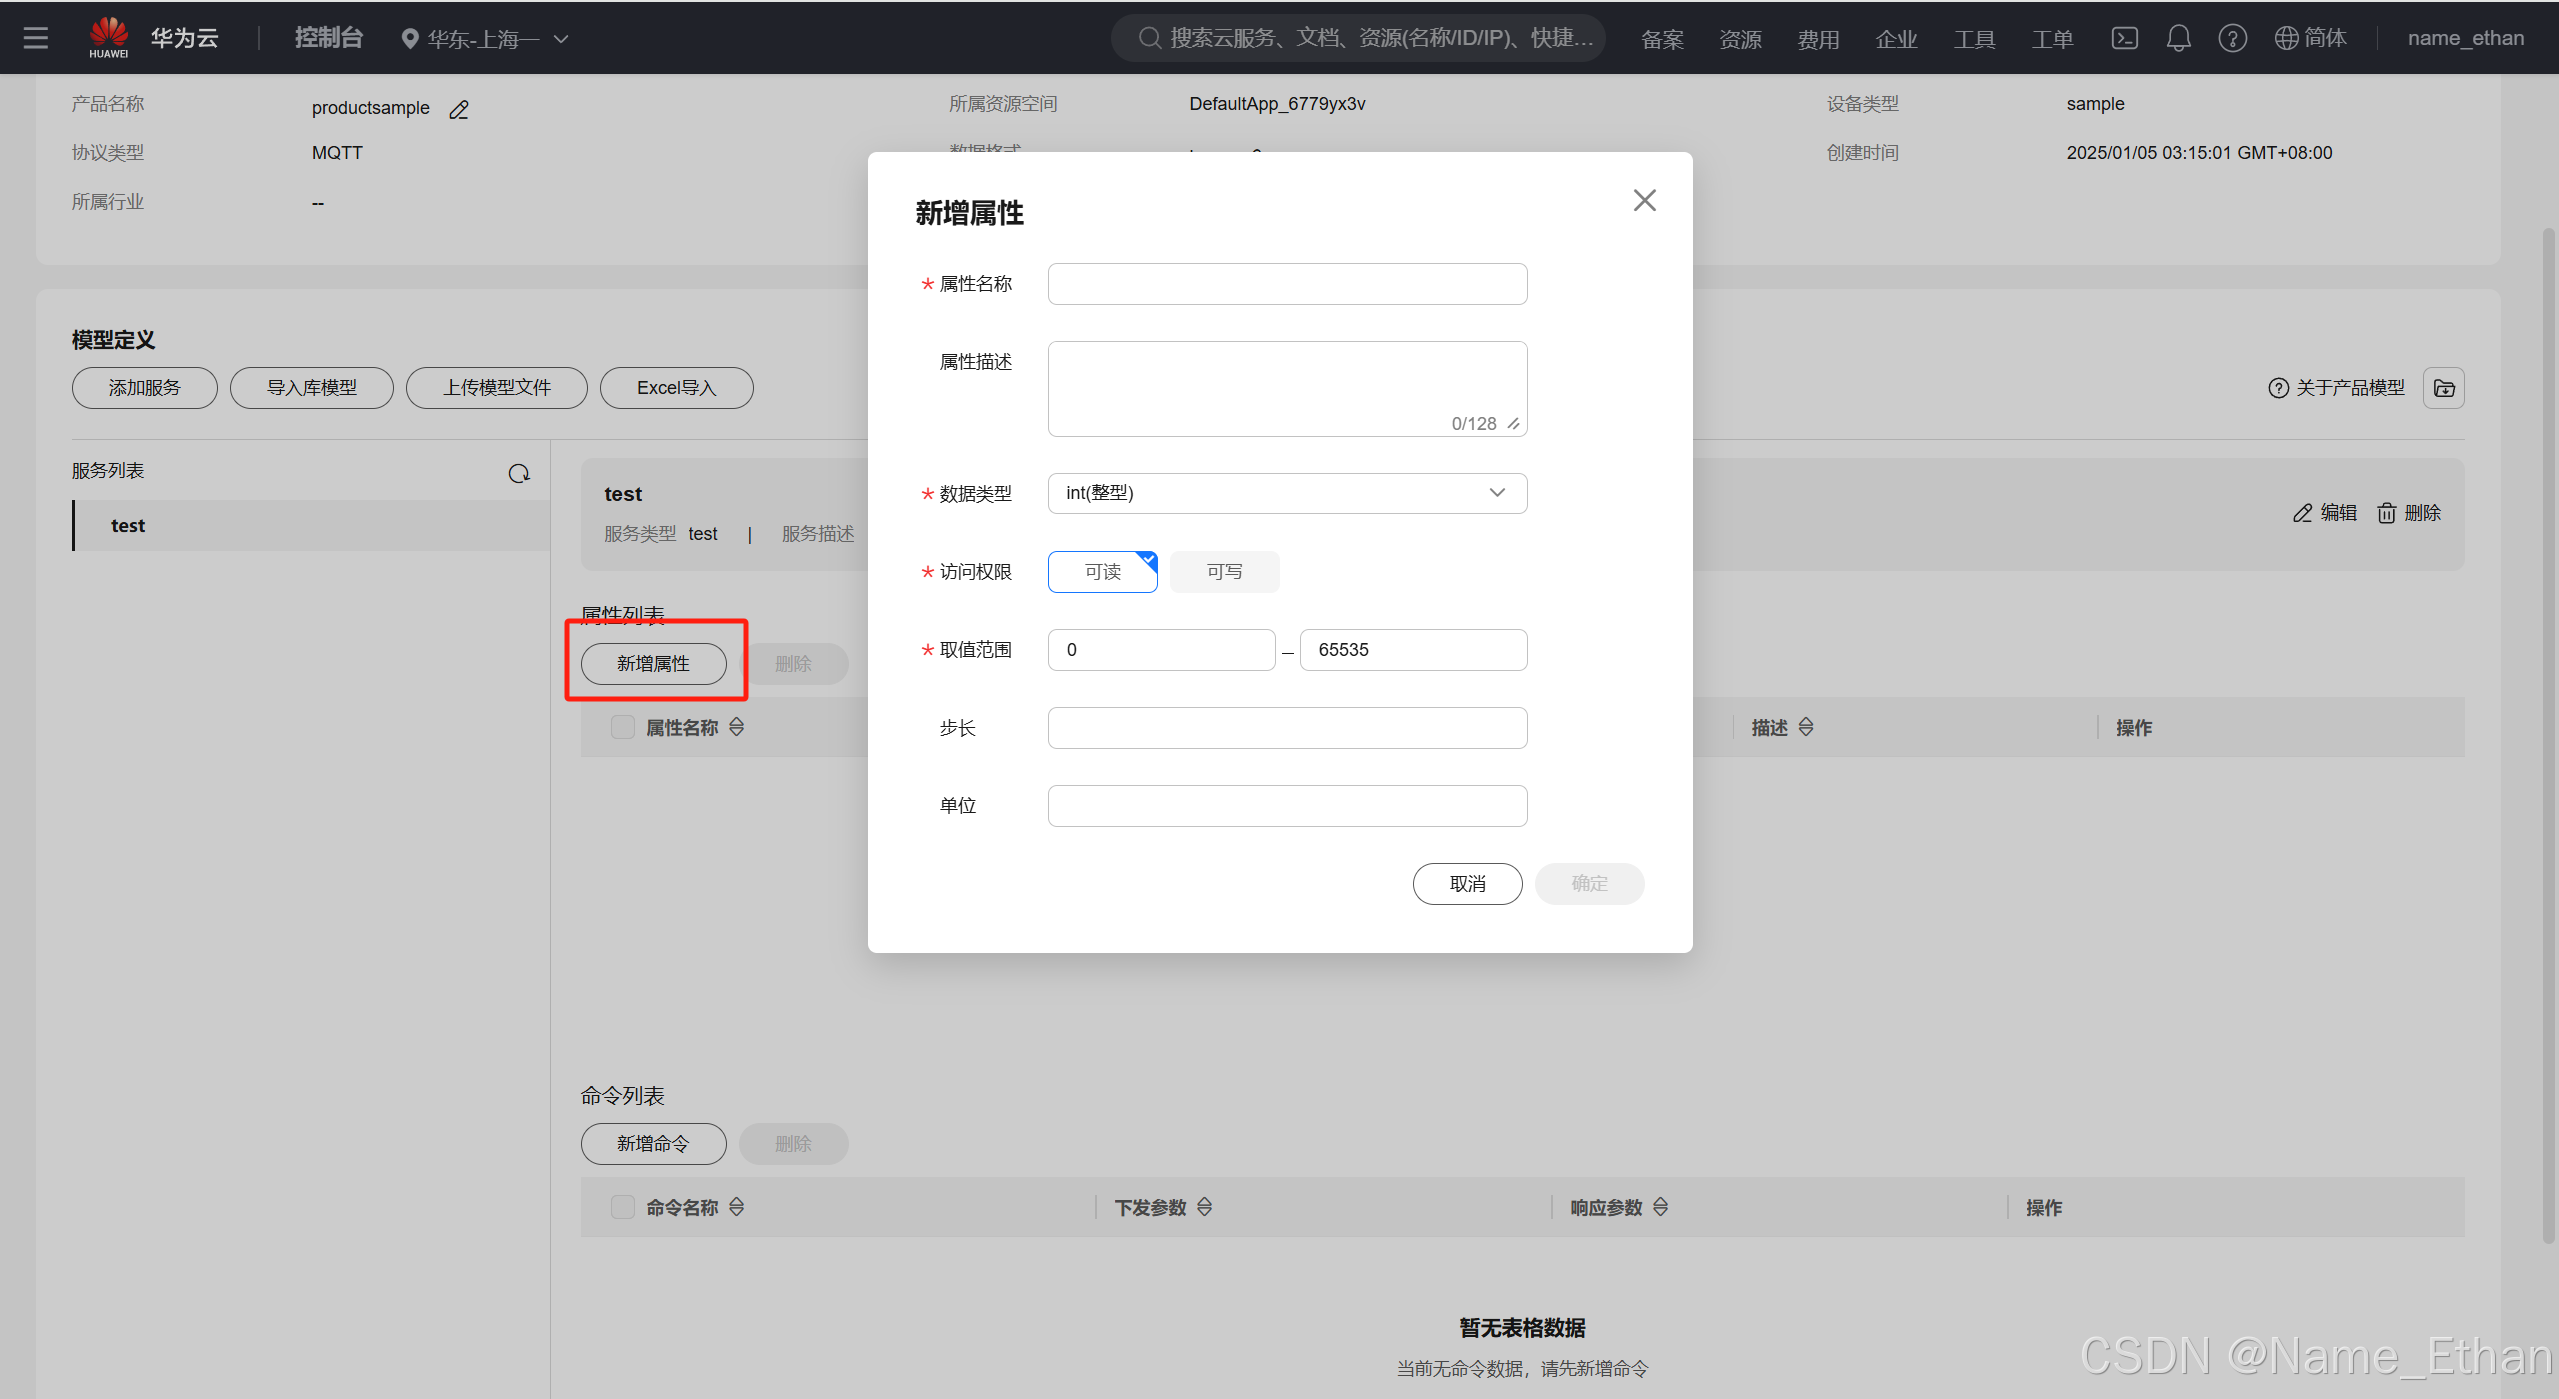Refresh the service list

519,473
